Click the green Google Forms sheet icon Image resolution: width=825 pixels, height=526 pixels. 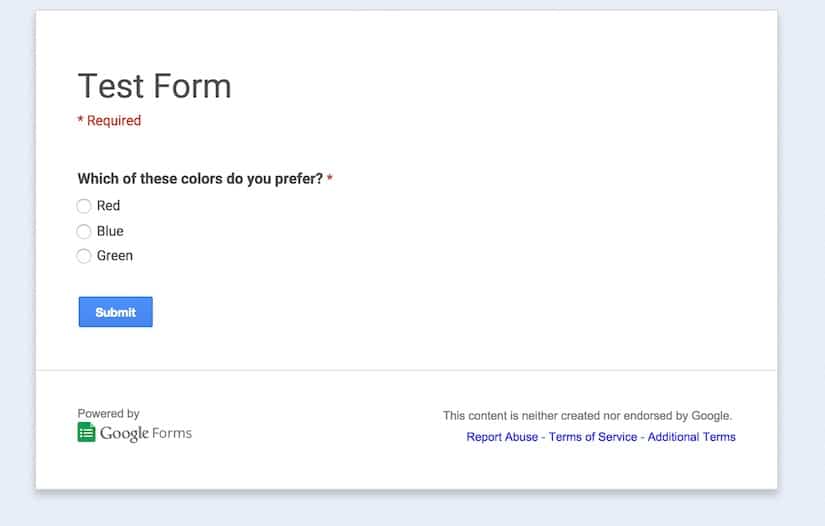pos(86,432)
